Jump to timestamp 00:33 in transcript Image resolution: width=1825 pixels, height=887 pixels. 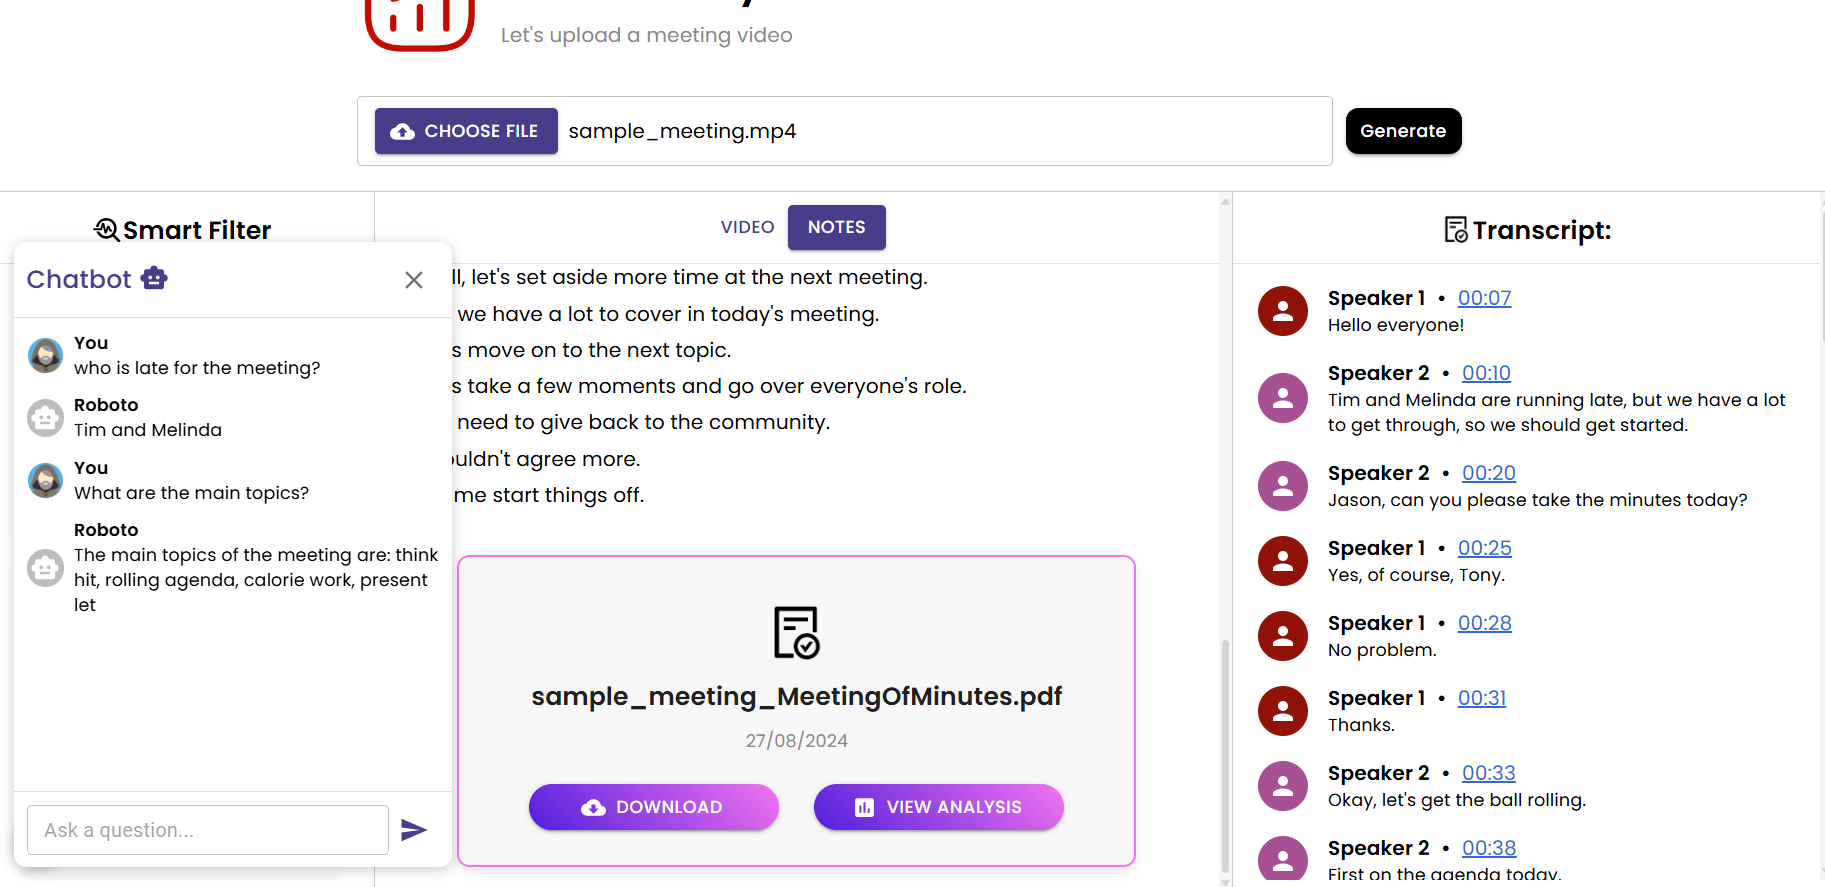tap(1488, 773)
